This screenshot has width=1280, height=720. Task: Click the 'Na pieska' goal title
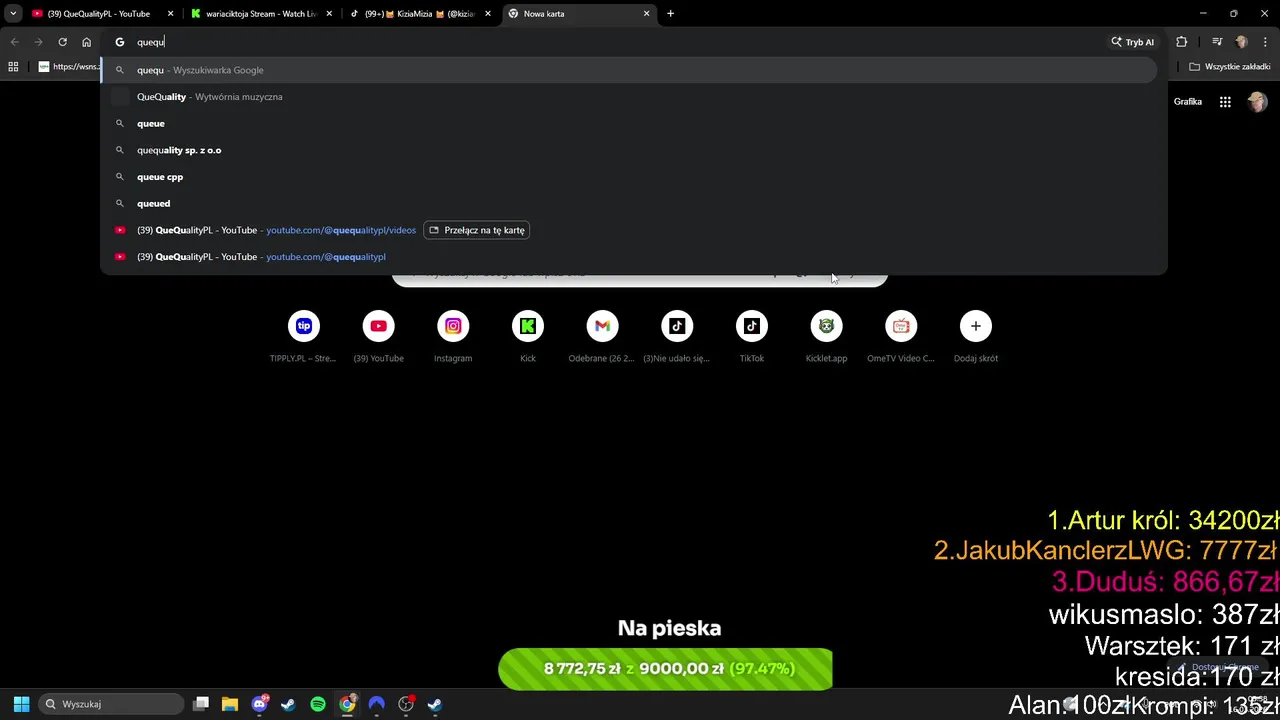669,628
